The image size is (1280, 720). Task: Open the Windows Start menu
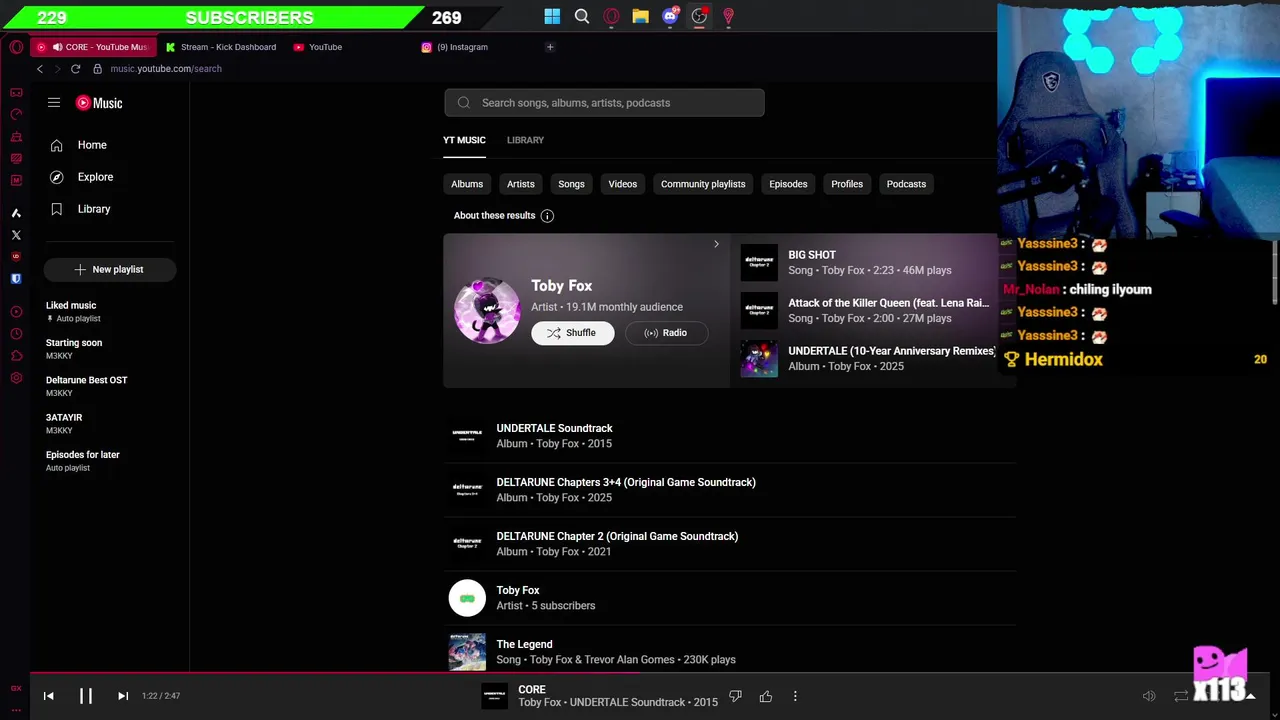[552, 16]
